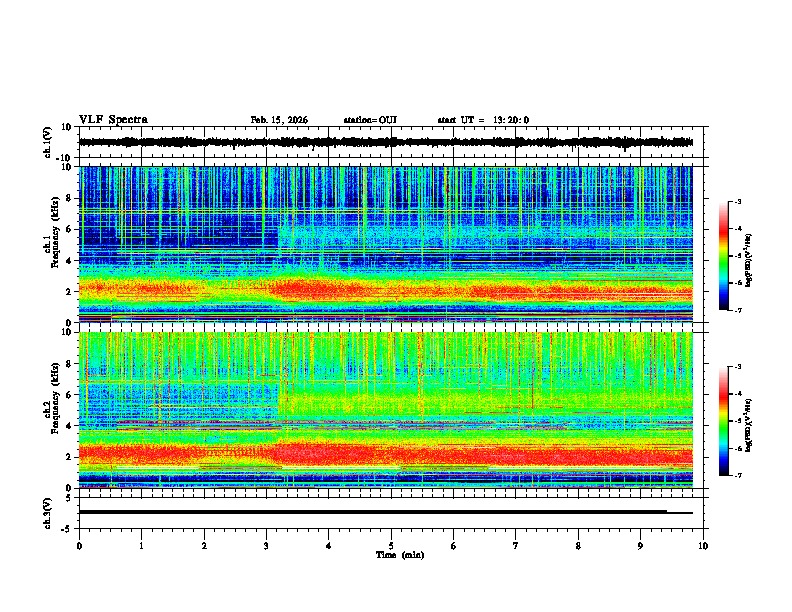
Task: Click the ch.1 waveform trace panel
Action: coord(391,142)
